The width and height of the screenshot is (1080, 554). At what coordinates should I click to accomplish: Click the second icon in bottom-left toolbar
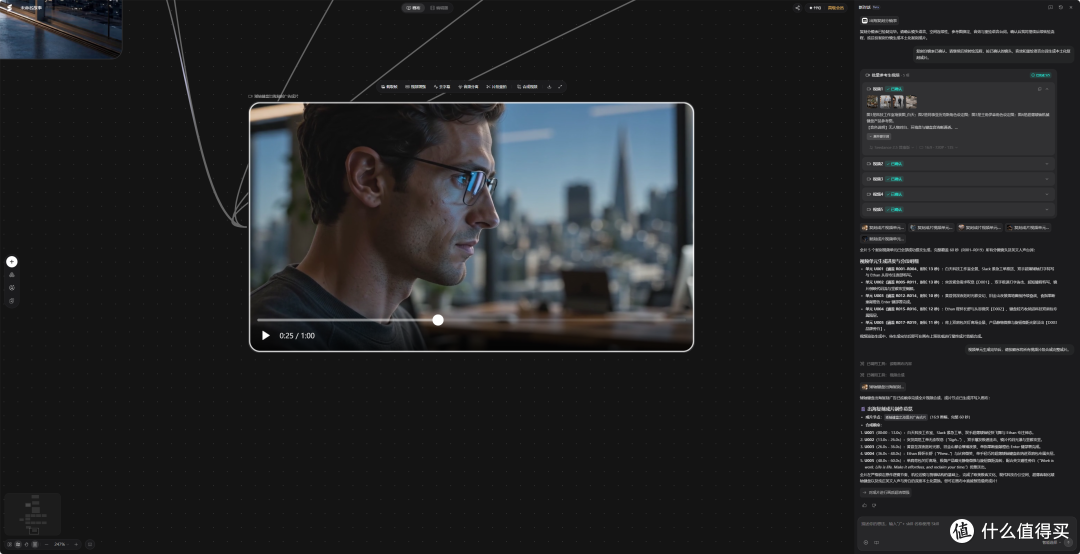pos(18,544)
